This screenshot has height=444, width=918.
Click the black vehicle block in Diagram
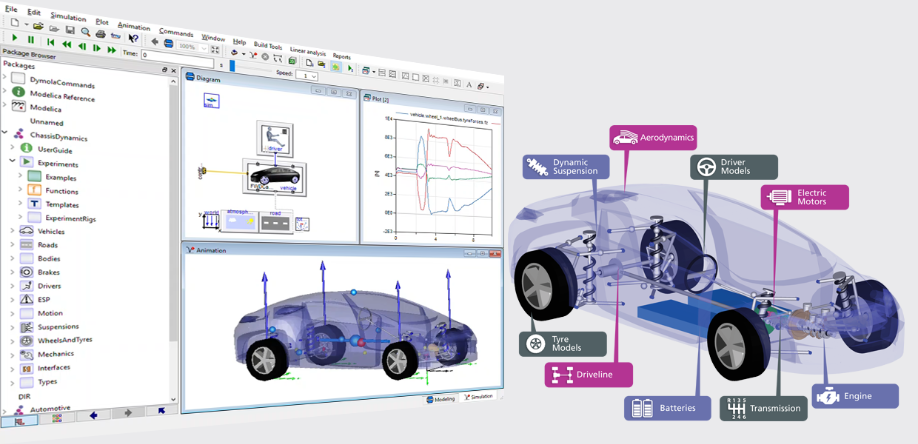(x=273, y=176)
